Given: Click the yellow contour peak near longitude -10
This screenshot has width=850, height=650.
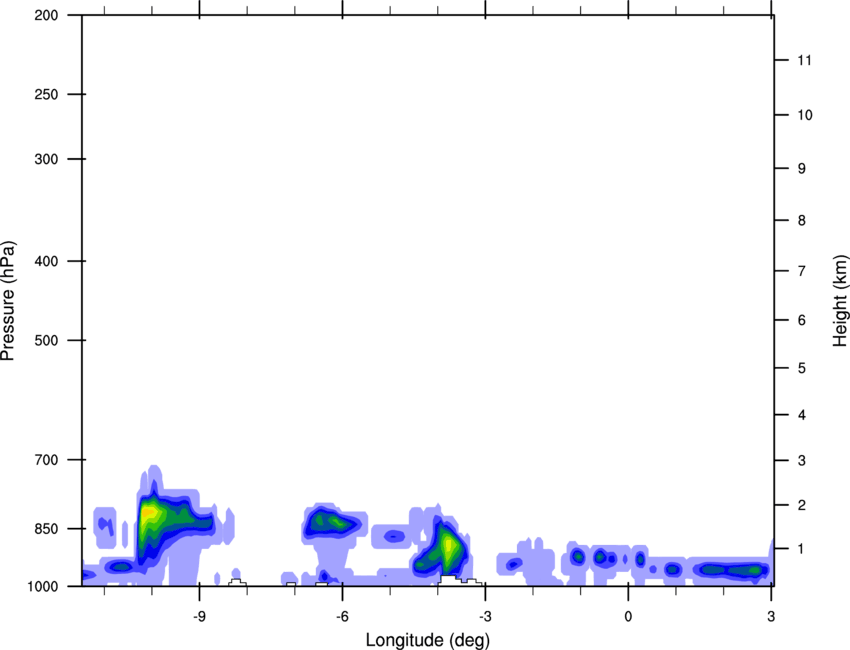Looking at the screenshot, I should 148,513.
